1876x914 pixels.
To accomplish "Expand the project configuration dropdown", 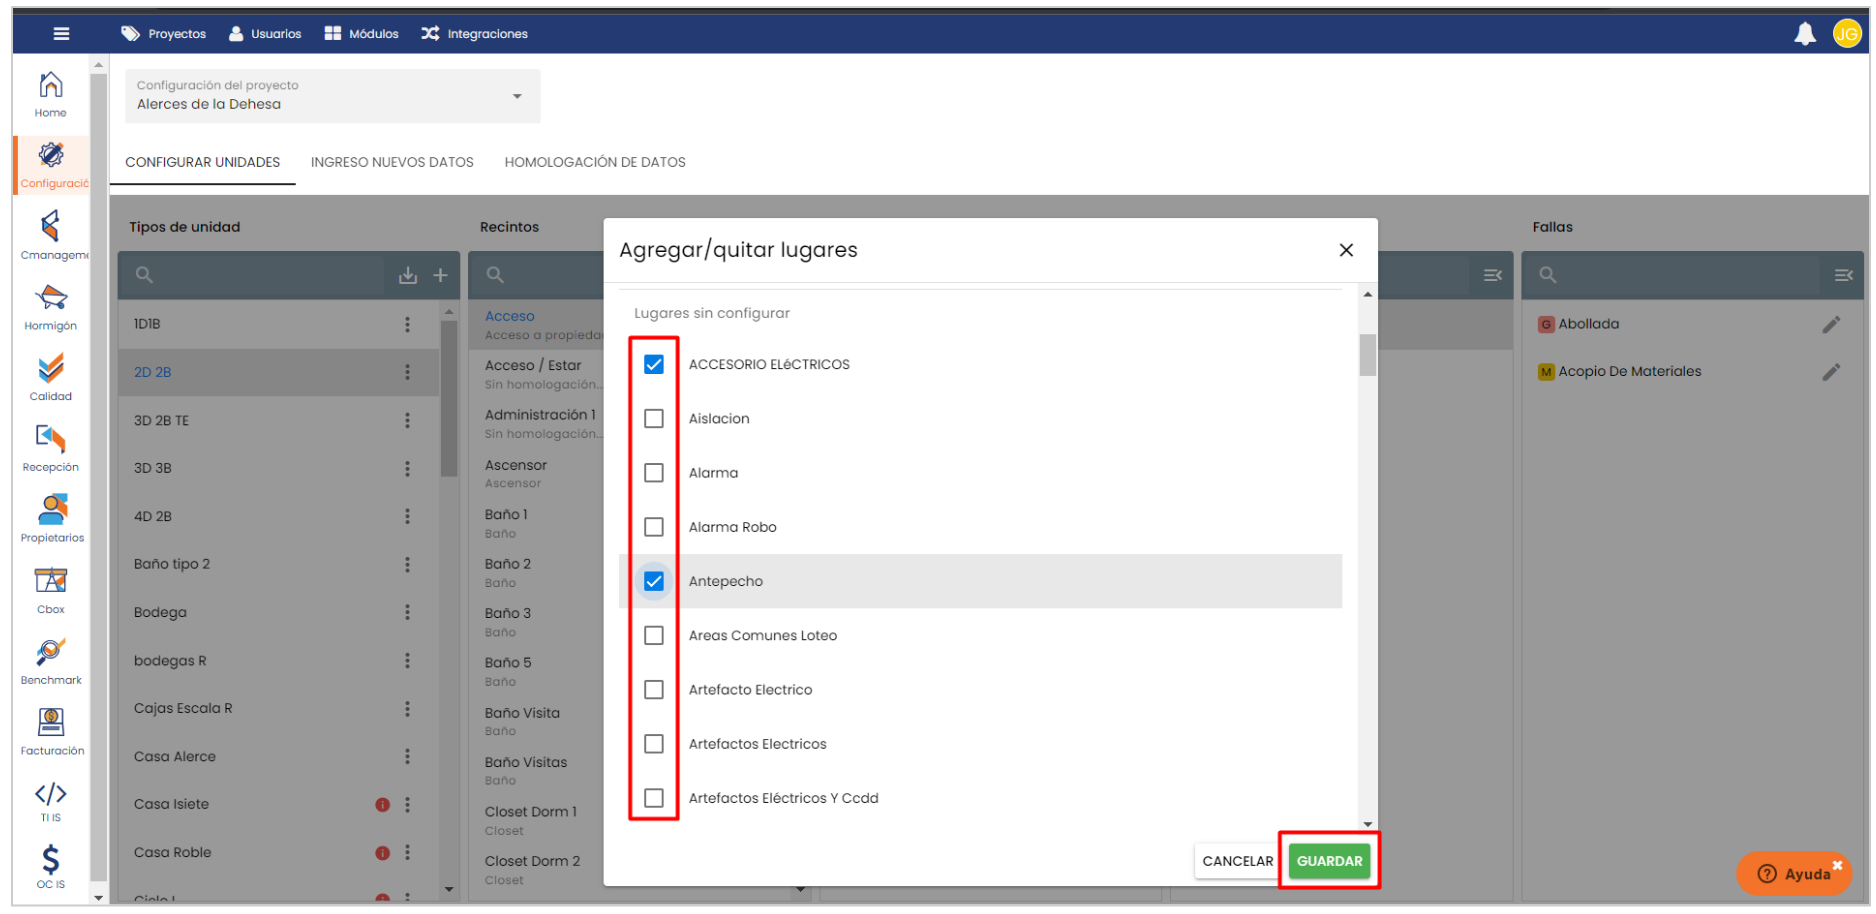I will coord(517,96).
